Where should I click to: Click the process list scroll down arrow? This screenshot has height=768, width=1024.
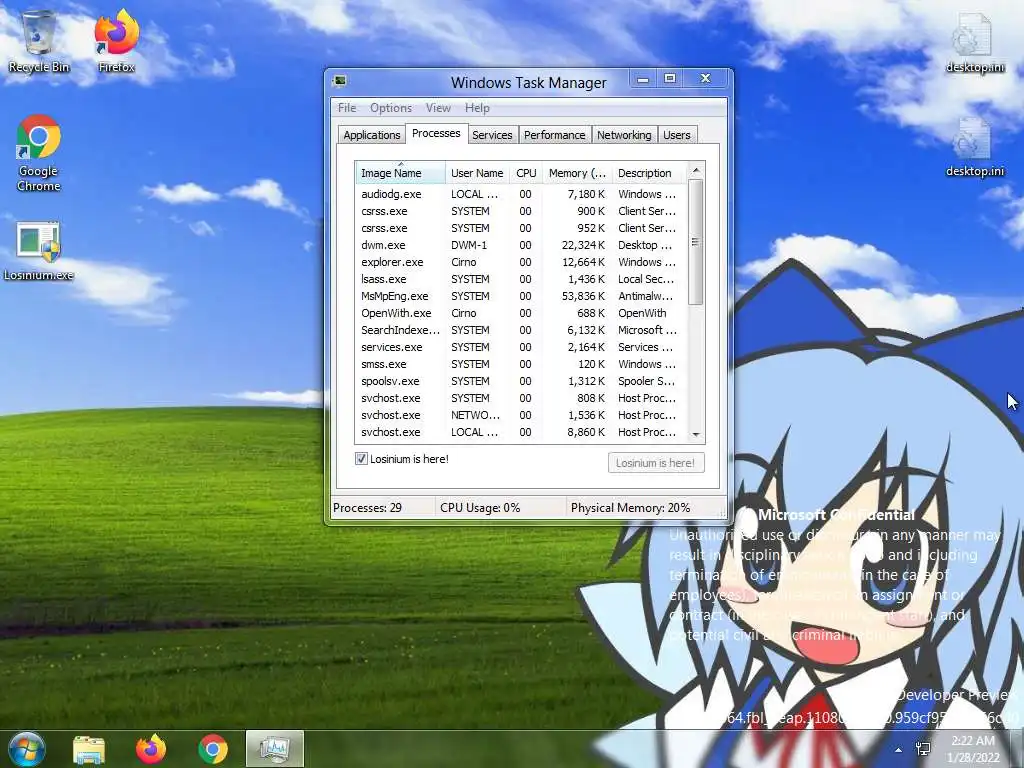696,434
